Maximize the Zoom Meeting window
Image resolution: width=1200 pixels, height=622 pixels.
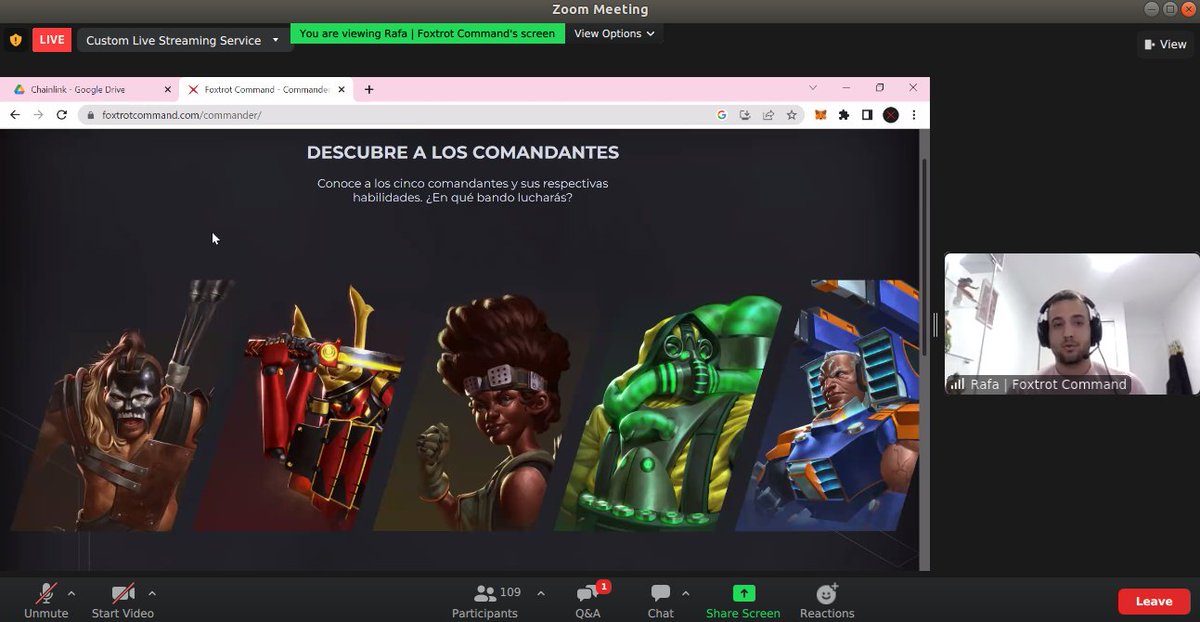1169,9
